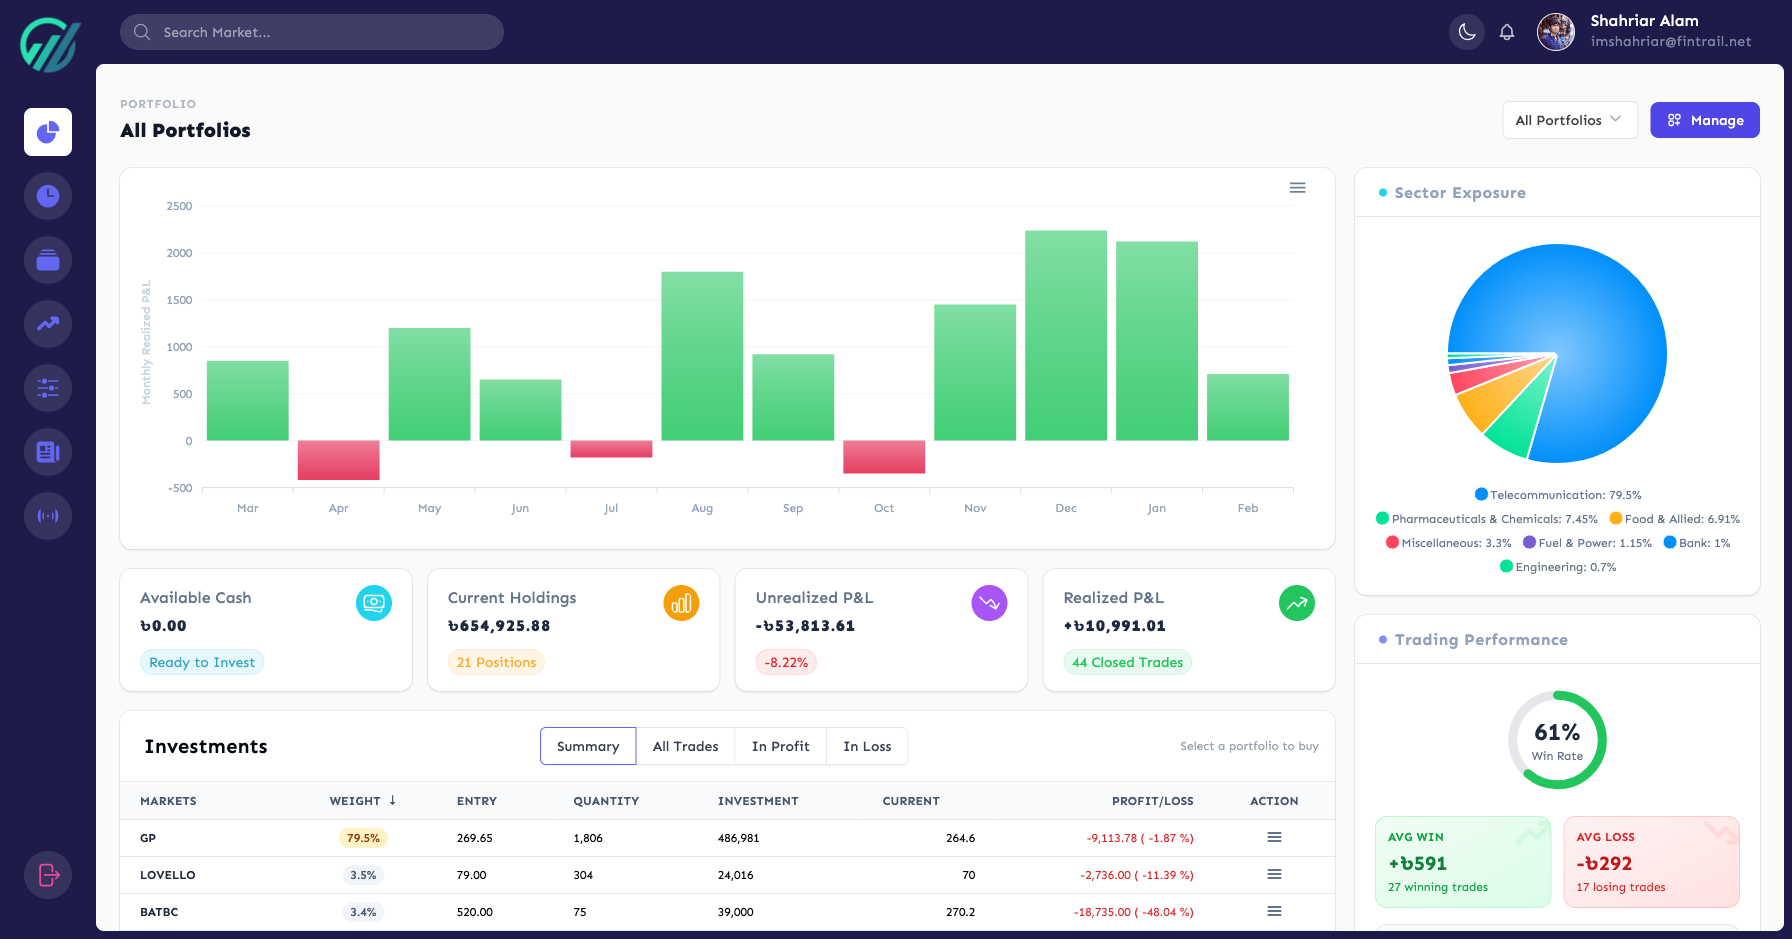Open live signals via the broadcast icon
Screen dimensions: 1792x939
(x=47, y=516)
